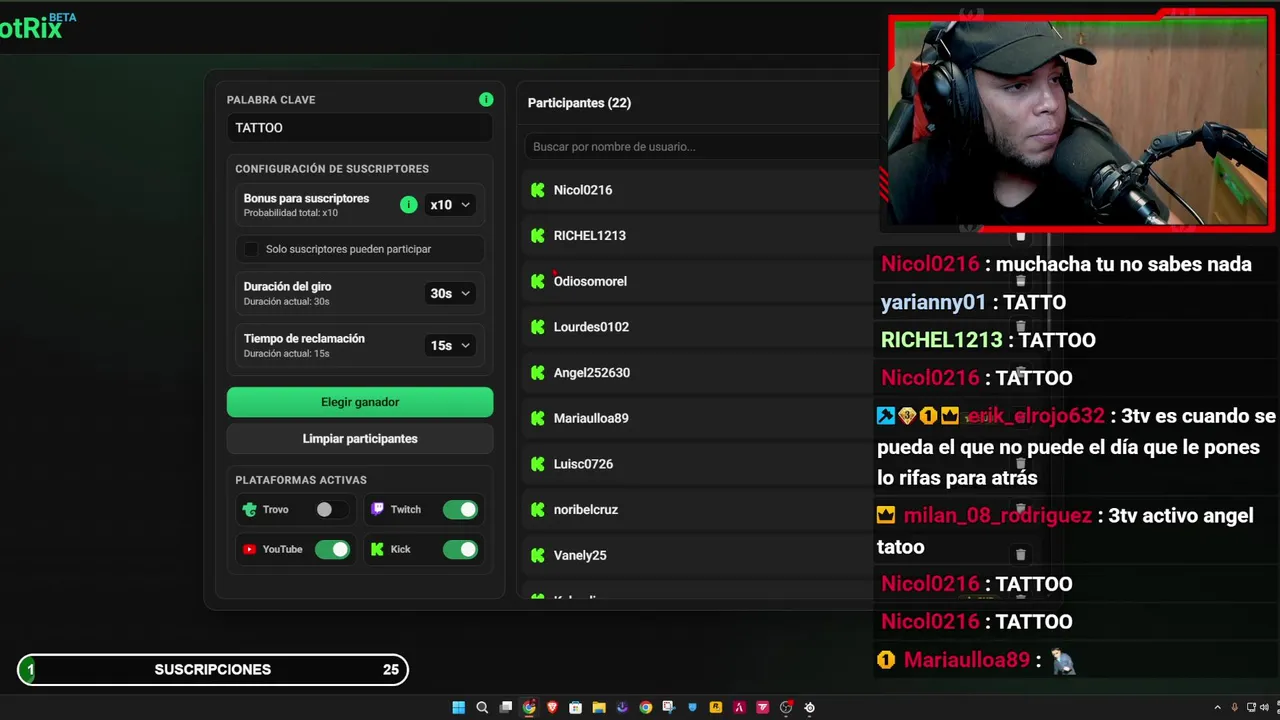Image resolution: width=1280 pixels, height=720 pixels.
Task: Open Brave browser from the taskbar
Action: pyautogui.click(x=552, y=707)
